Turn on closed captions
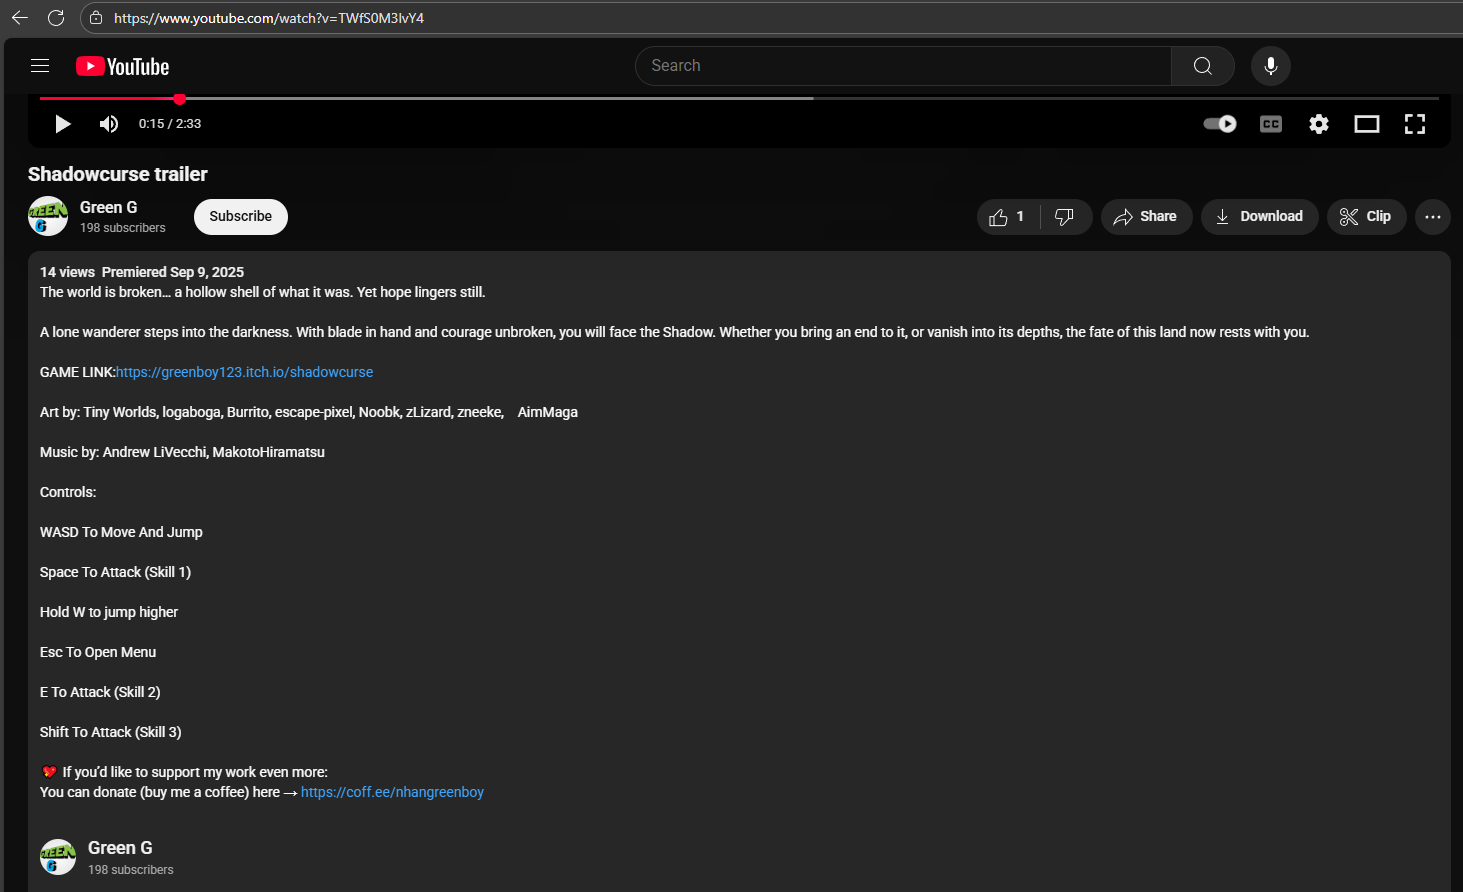Screen dimensions: 1463x892 click(1271, 124)
